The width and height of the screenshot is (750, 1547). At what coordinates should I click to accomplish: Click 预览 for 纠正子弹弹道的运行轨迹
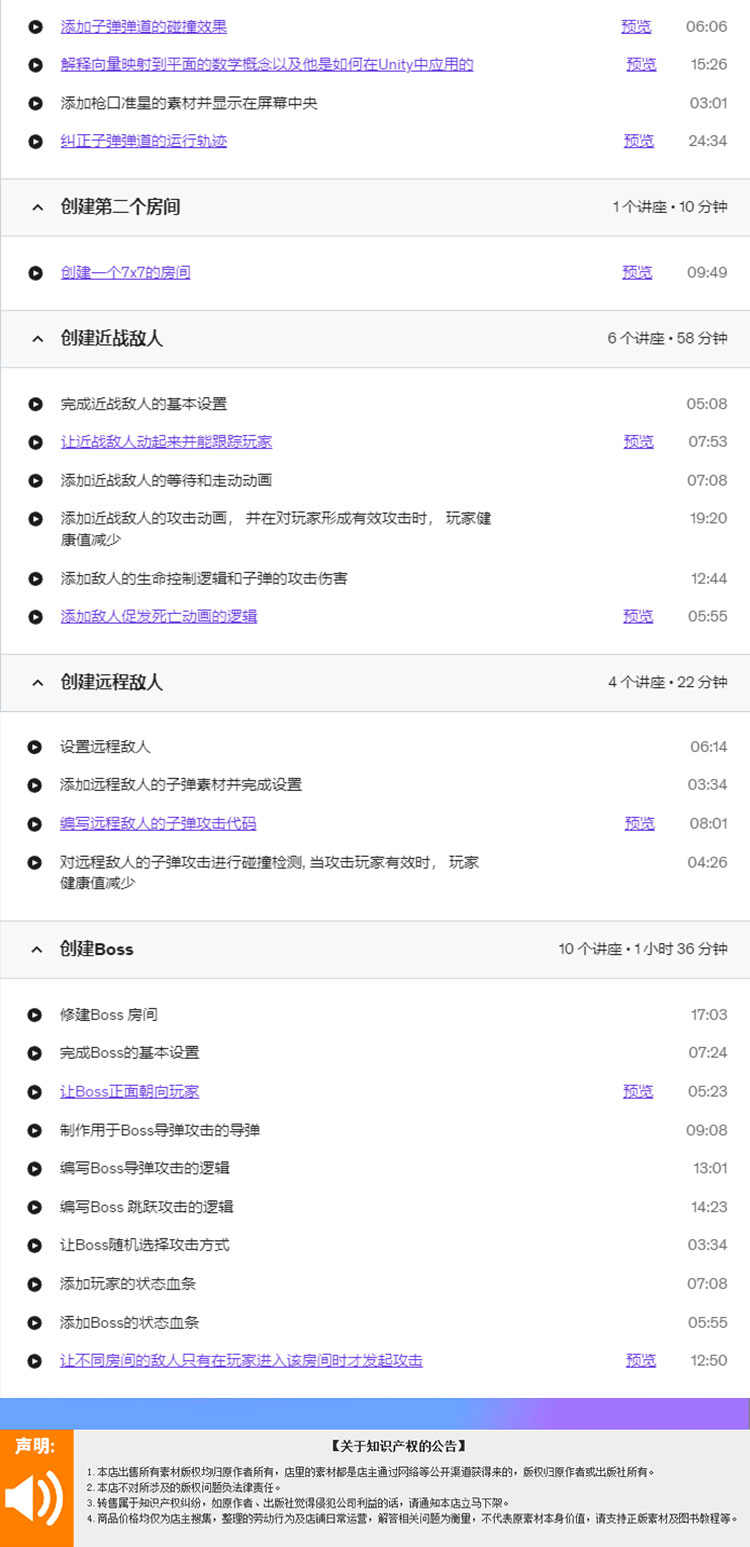(x=639, y=140)
